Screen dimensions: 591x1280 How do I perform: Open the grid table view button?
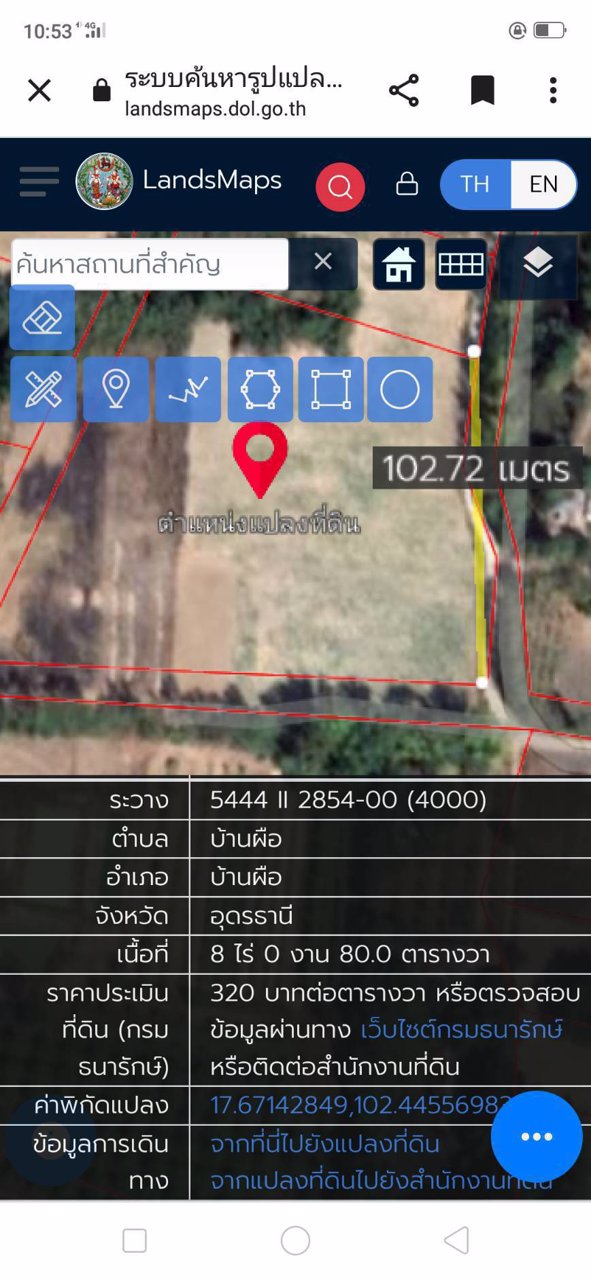click(x=461, y=264)
